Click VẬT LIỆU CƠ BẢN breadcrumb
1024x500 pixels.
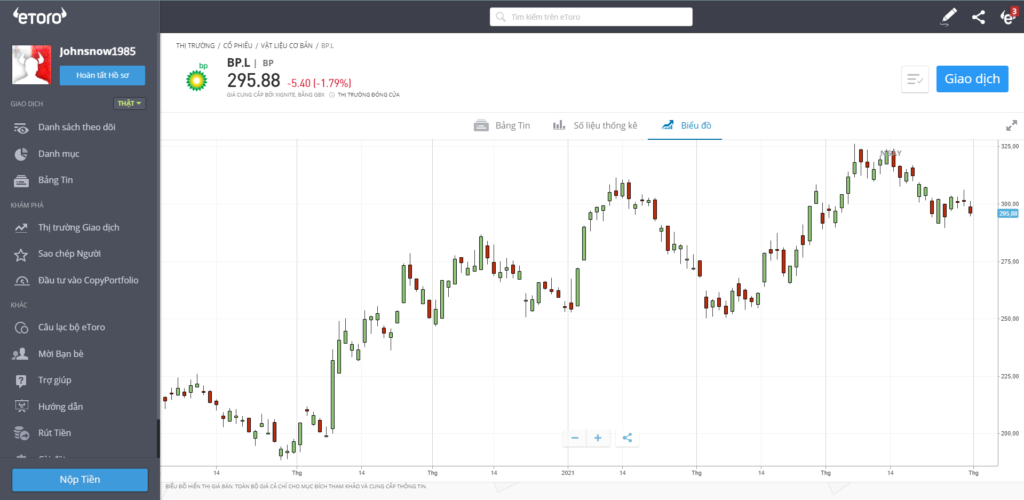coord(287,46)
